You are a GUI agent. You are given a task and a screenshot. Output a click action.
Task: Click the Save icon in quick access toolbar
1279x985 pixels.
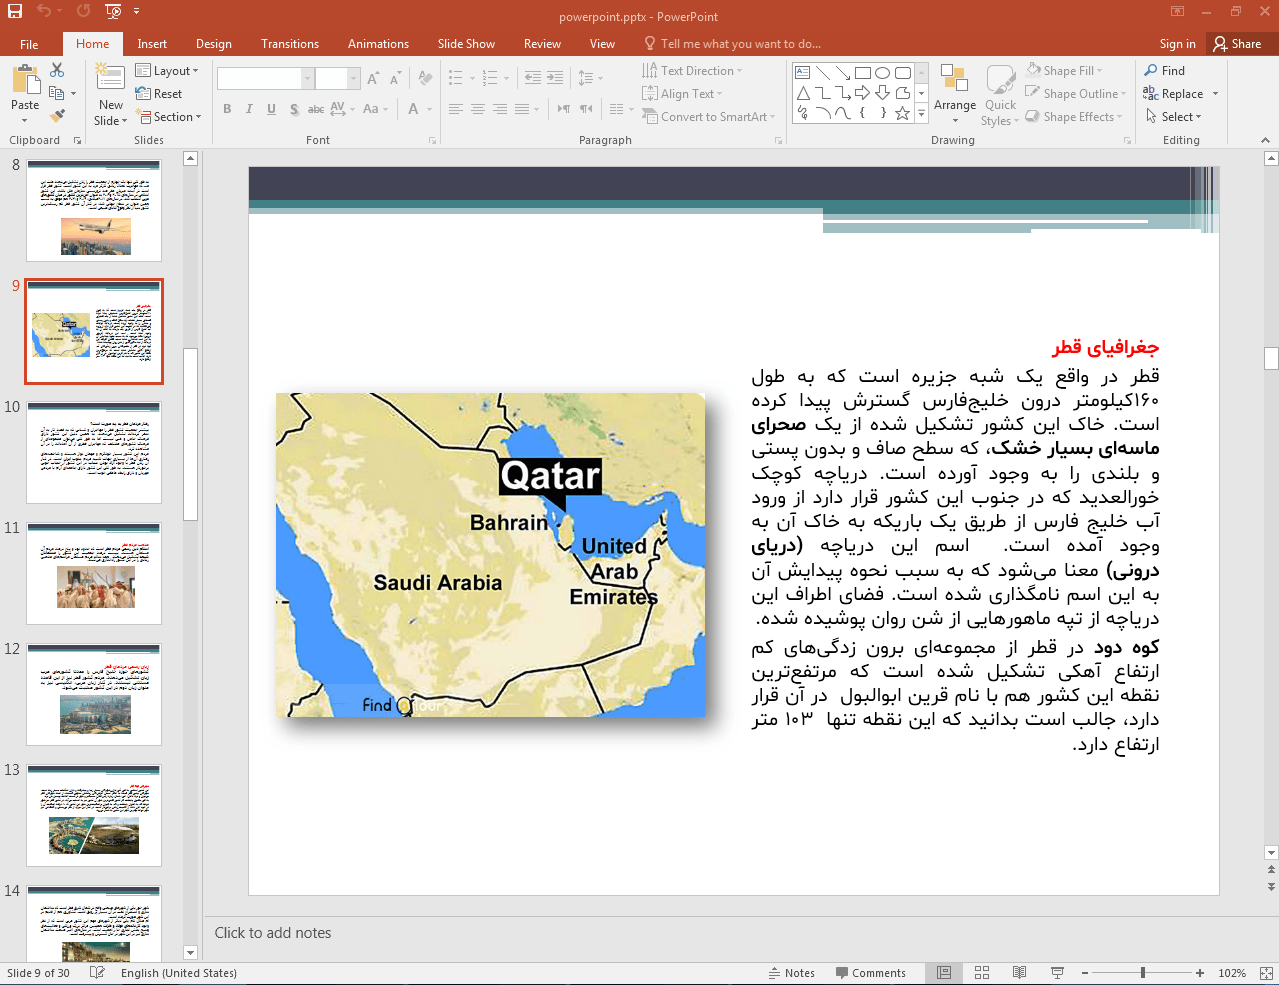15,11
